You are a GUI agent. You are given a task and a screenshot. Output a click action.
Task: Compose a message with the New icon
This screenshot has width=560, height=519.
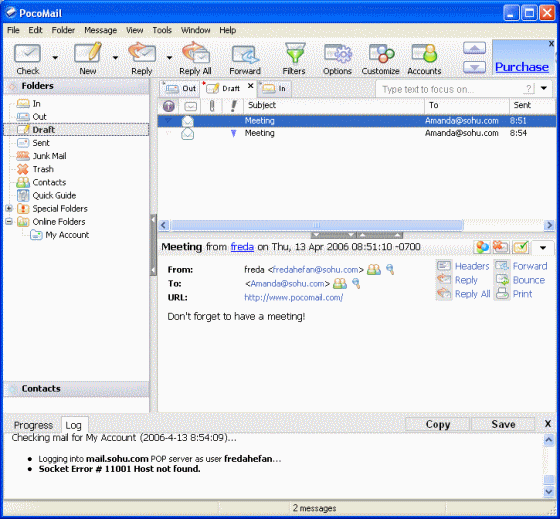[x=88, y=53]
